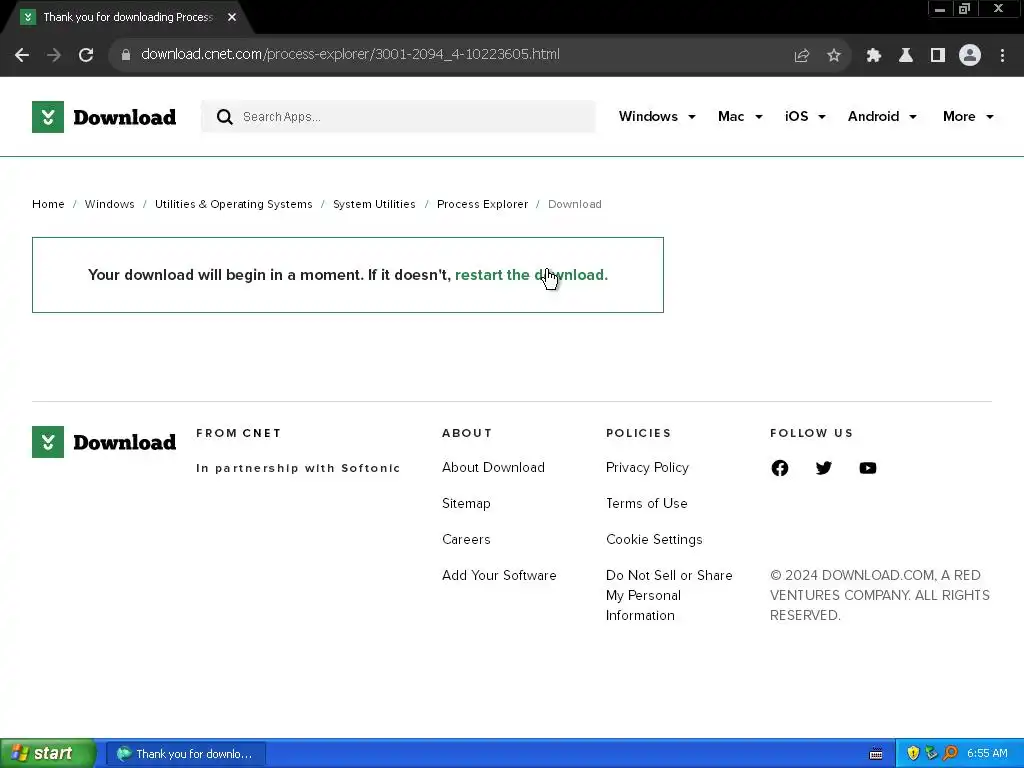Viewport: 1024px width, 768px height.
Task: Open the Privacy Policy link
Action: pyautogui.click(x=647, y=468)
